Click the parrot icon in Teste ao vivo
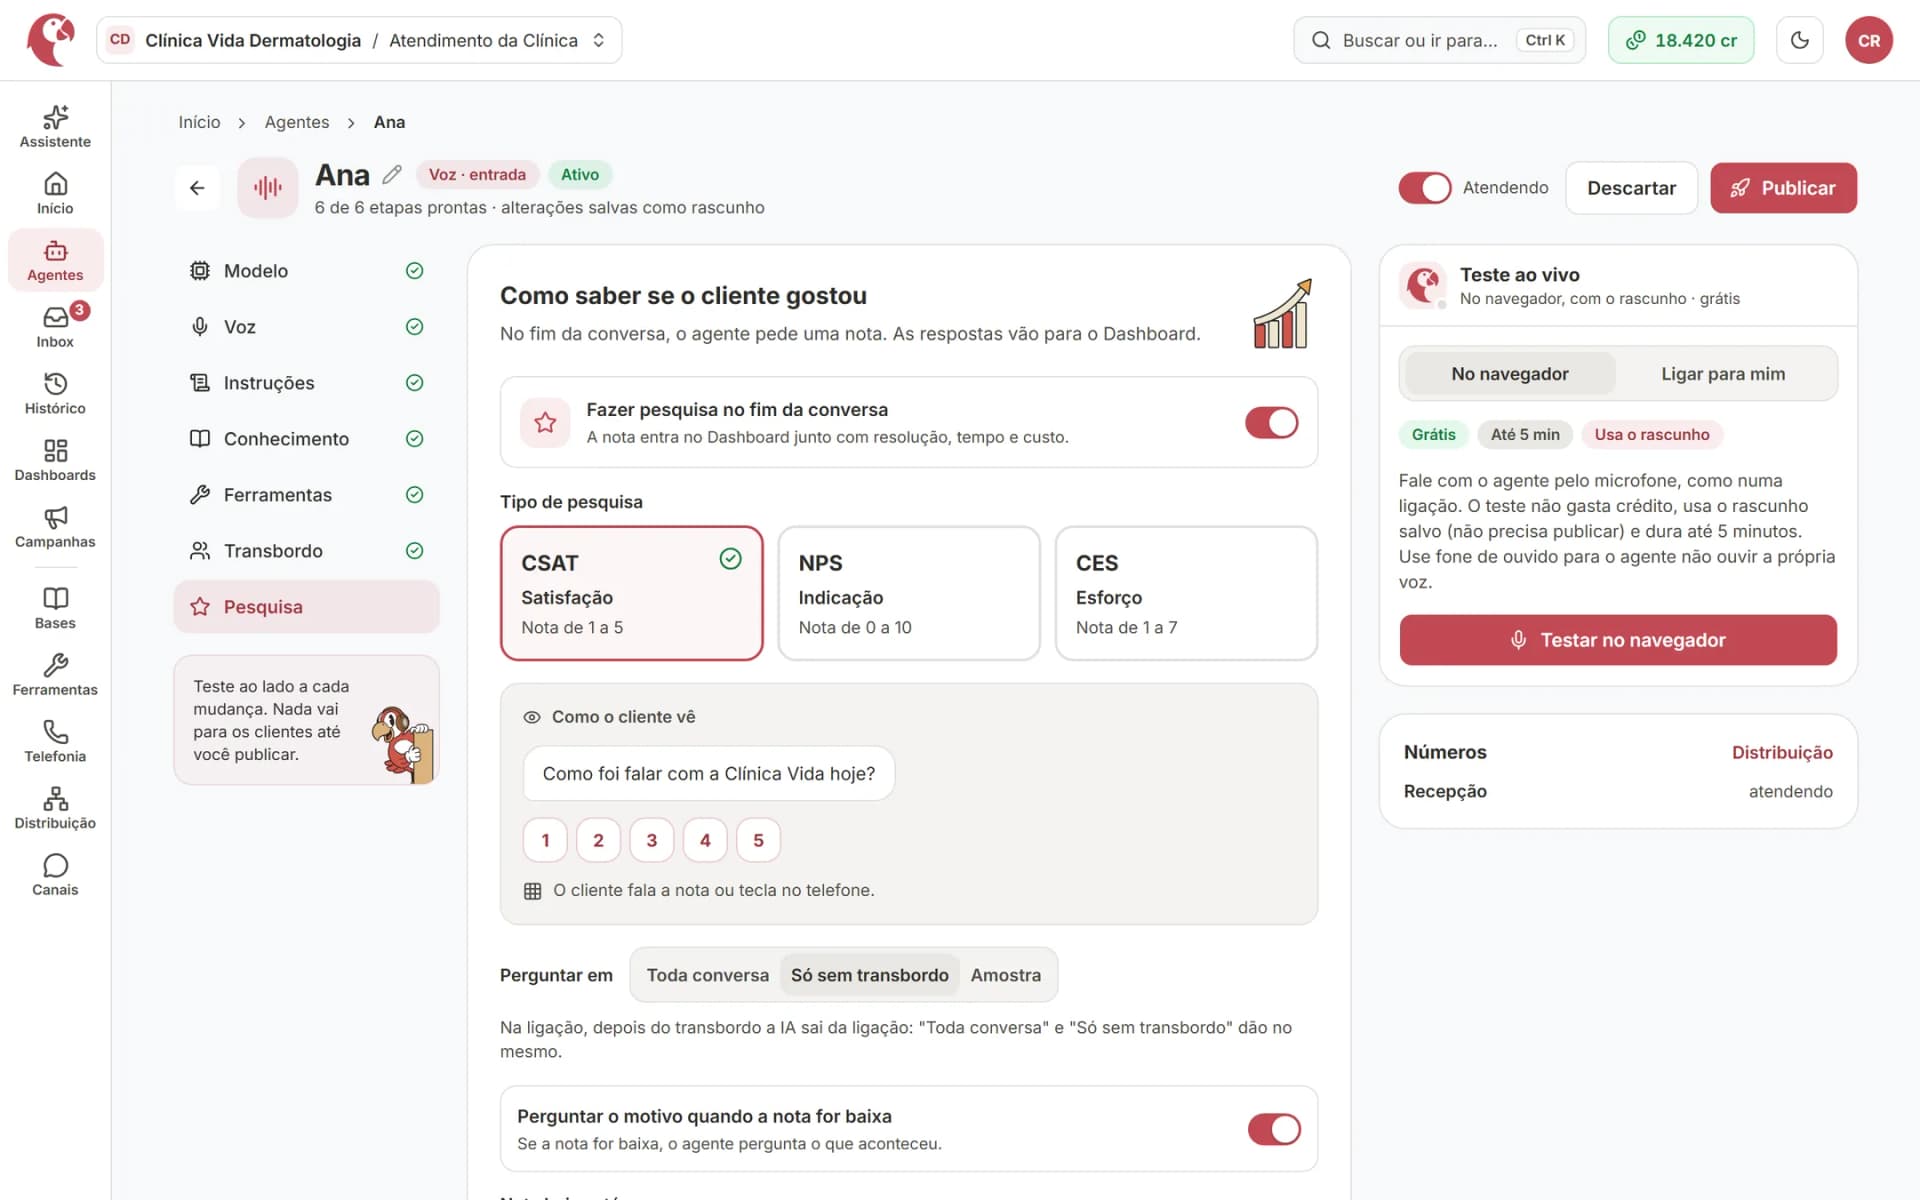1920x1200 pixels. point(1423,286)
